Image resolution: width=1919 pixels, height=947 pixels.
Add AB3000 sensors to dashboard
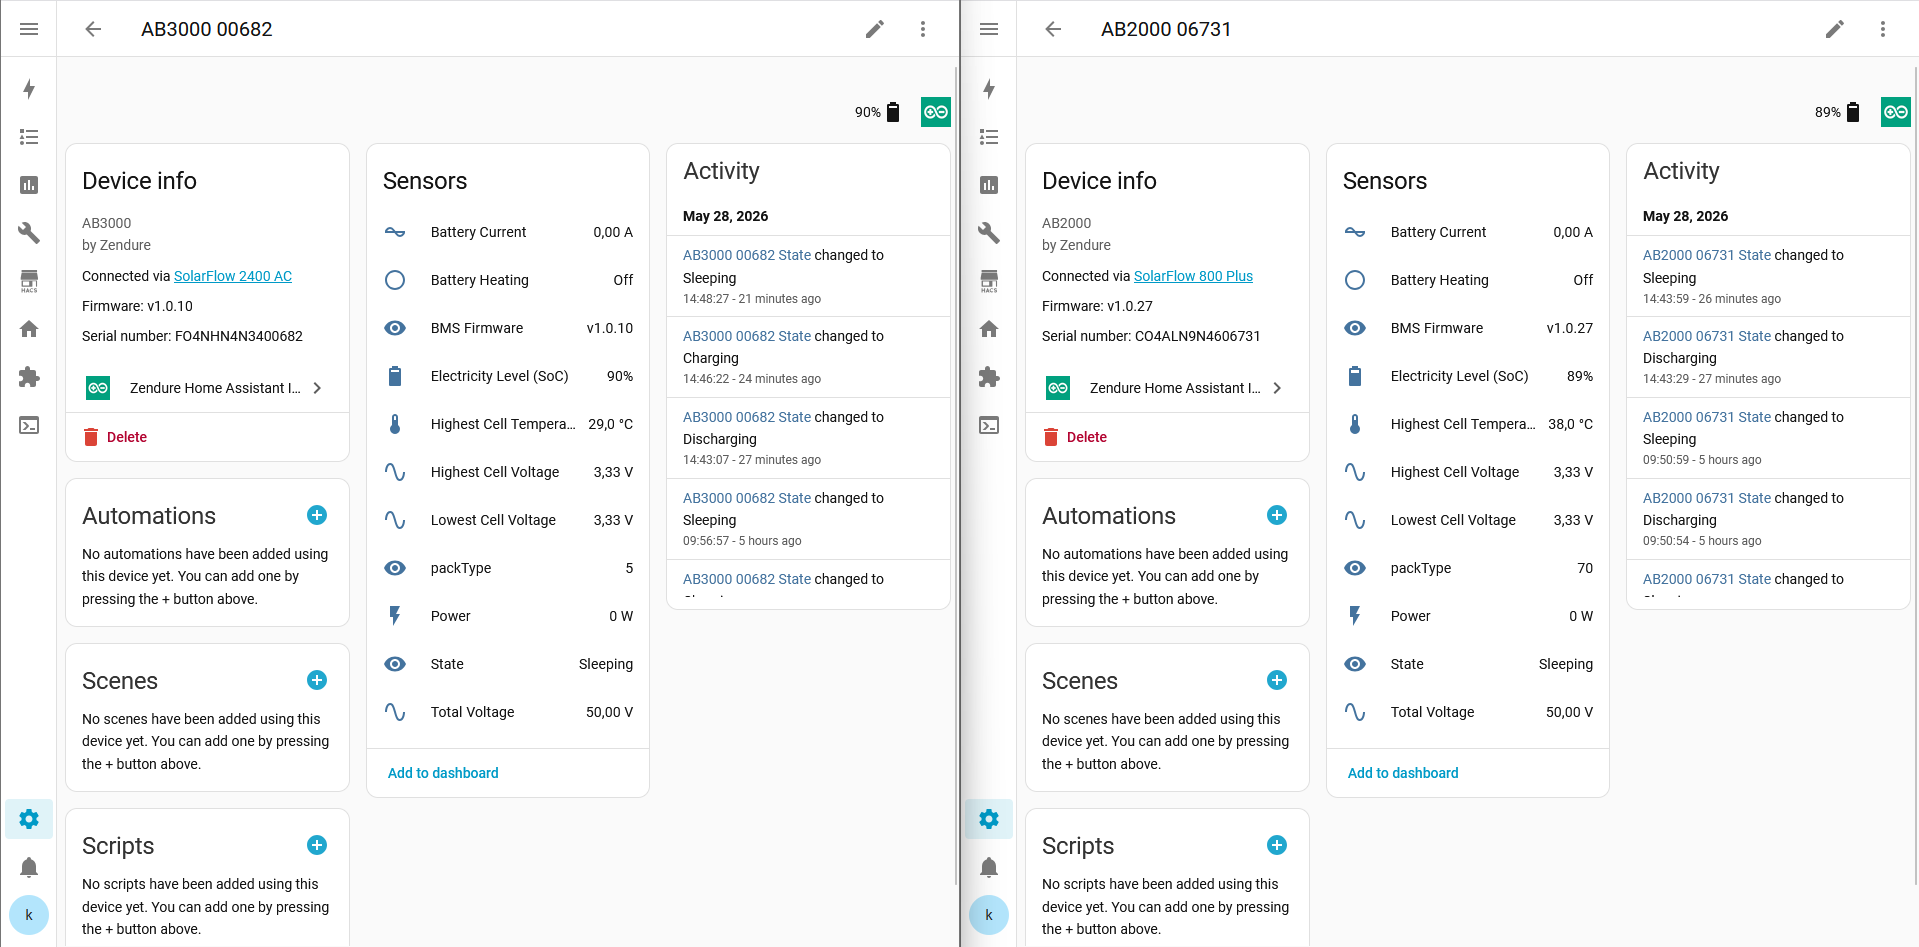[x=443, y=773]
